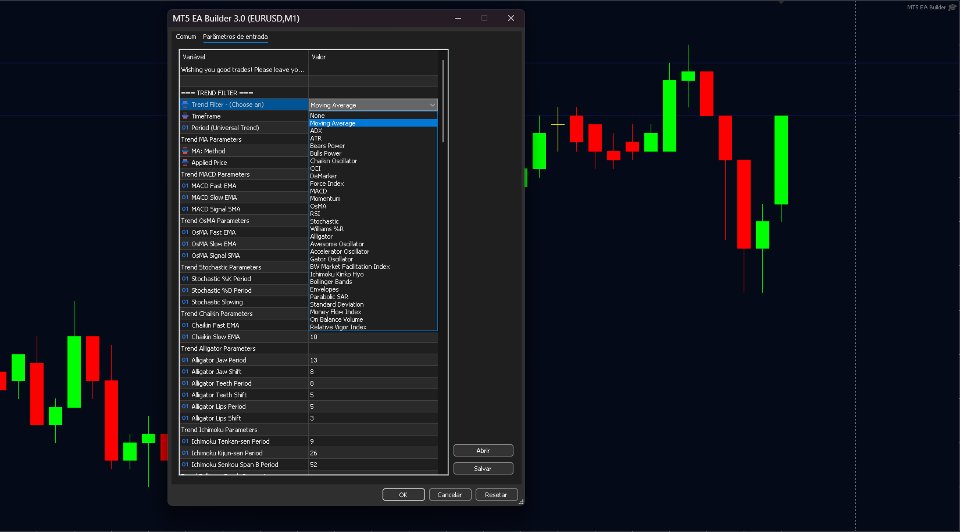Screen dimensions: 960x532
Task: Edit the Ichimoku Kijun-sen Period value 26
Action: click(373, 453)
